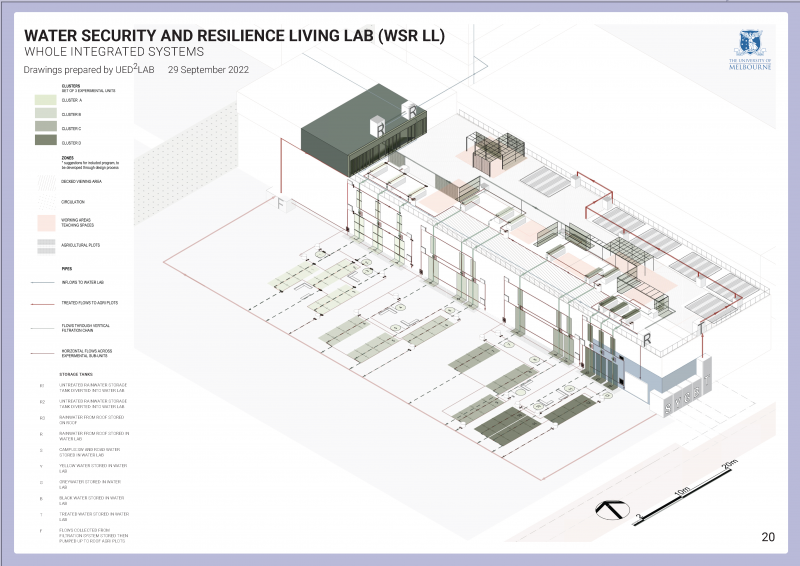800x566 pixels.
Task: Click the University of Melbourne logo
Action: tap(749, 50)
